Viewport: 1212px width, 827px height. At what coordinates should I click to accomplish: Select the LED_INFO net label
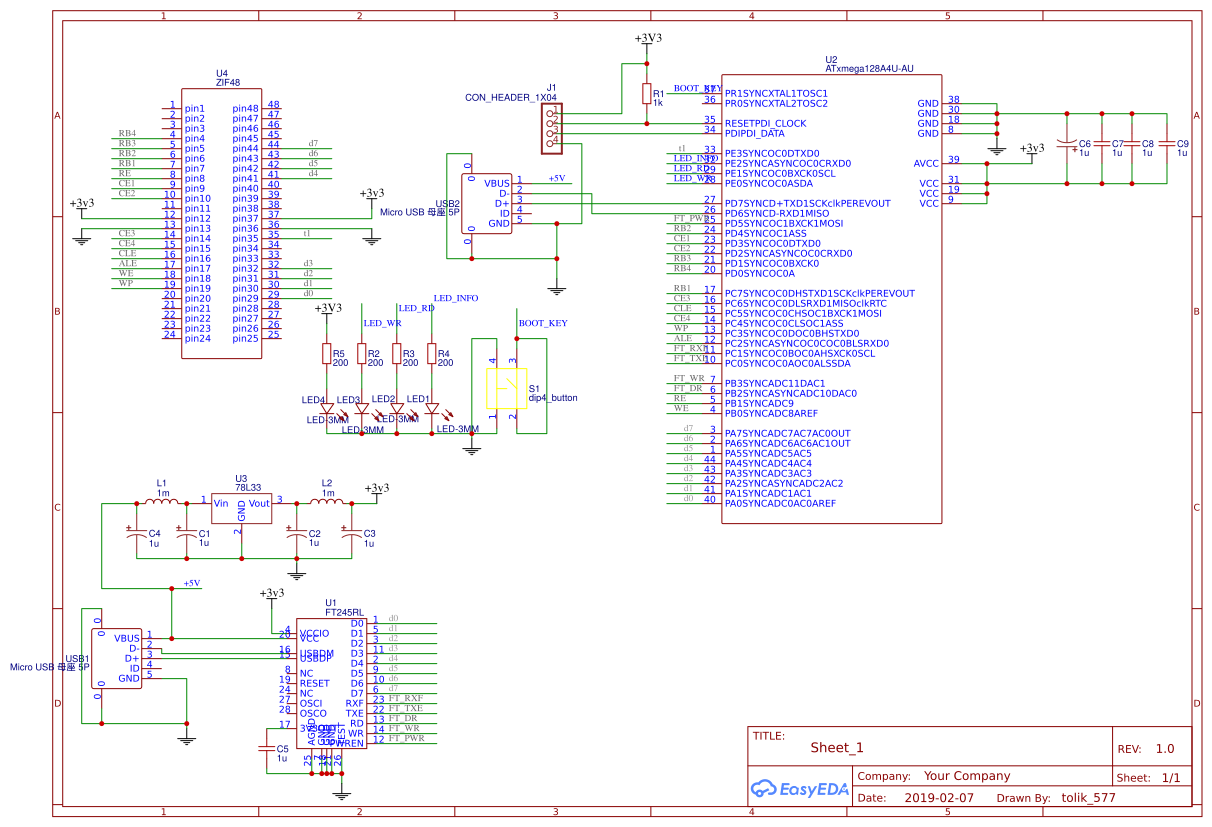click(454, 296)
